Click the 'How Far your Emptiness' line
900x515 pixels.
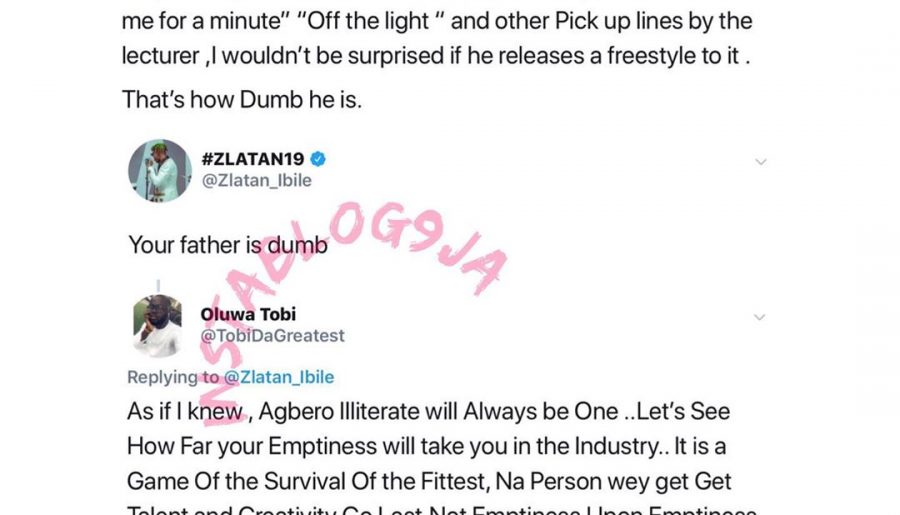426,447
